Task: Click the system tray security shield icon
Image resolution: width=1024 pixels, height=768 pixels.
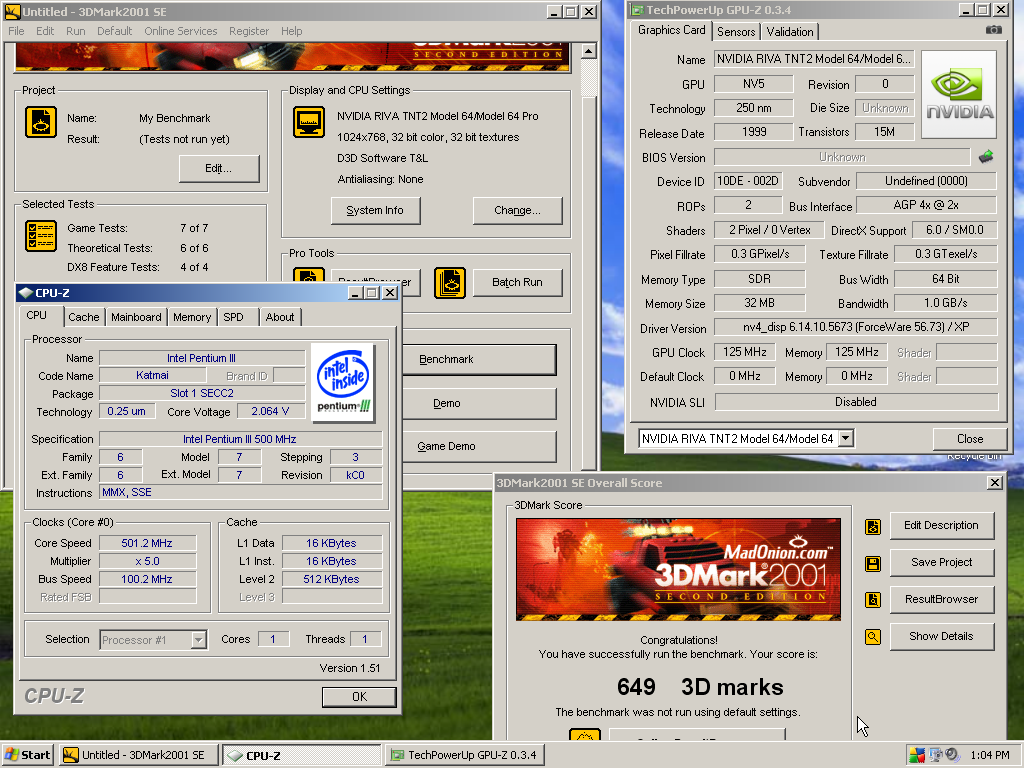Action: click(x=917, y=755)
